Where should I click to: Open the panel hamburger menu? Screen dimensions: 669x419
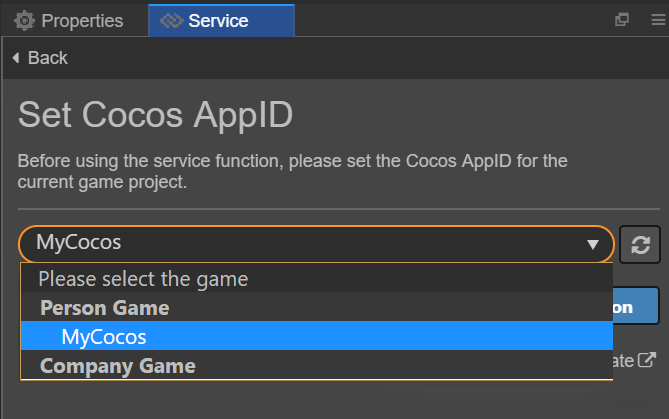pos(656,19)
